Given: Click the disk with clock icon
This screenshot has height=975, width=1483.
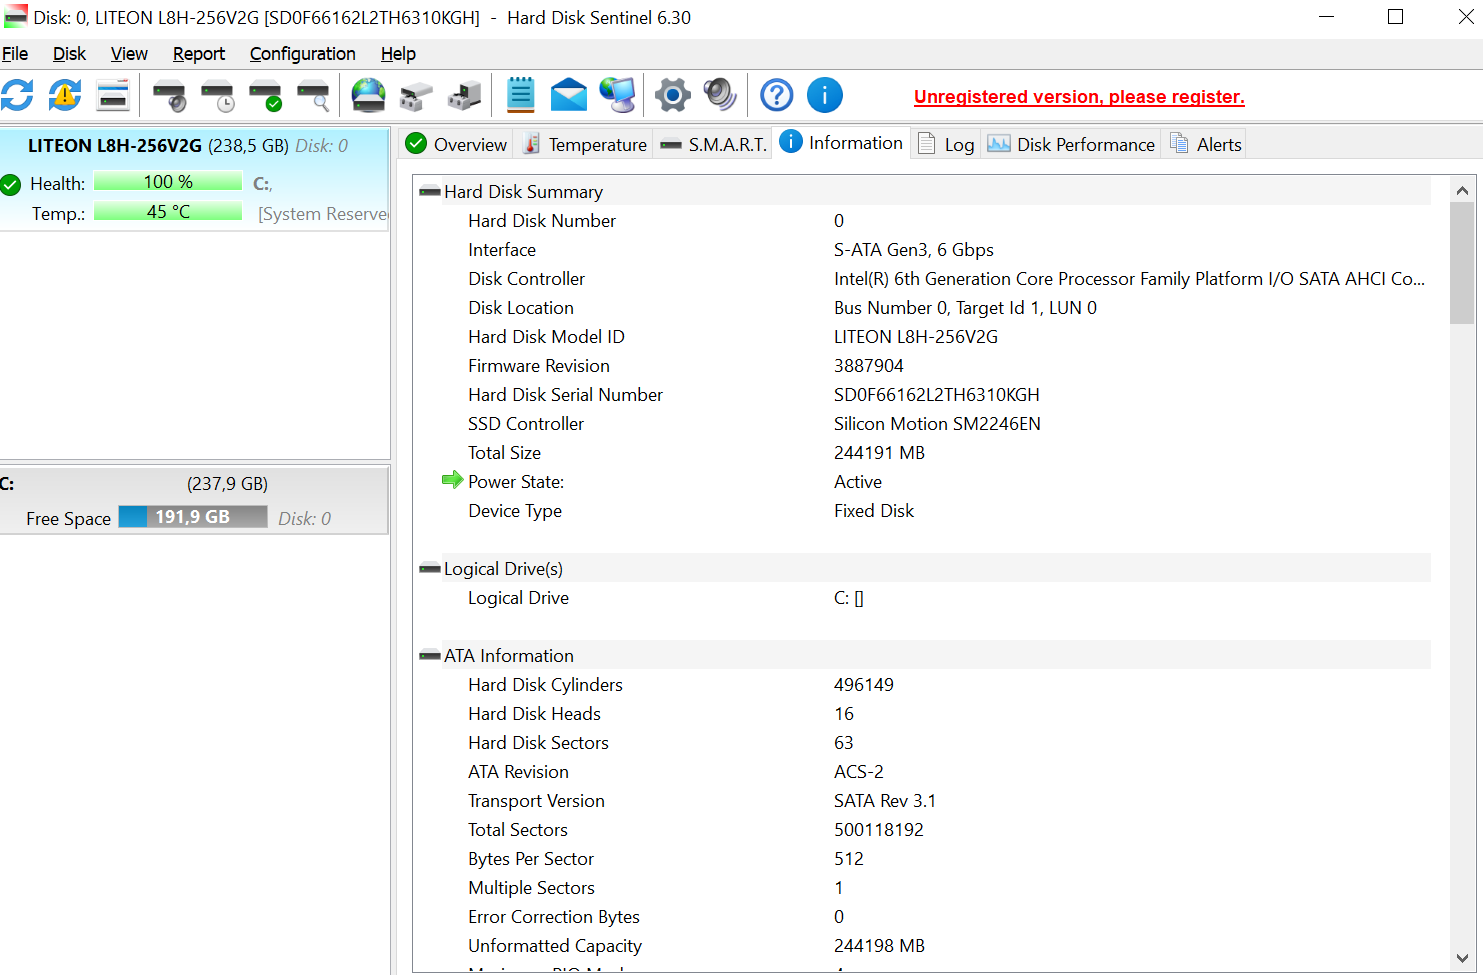Looking at the screenshot, I should 217,96.
